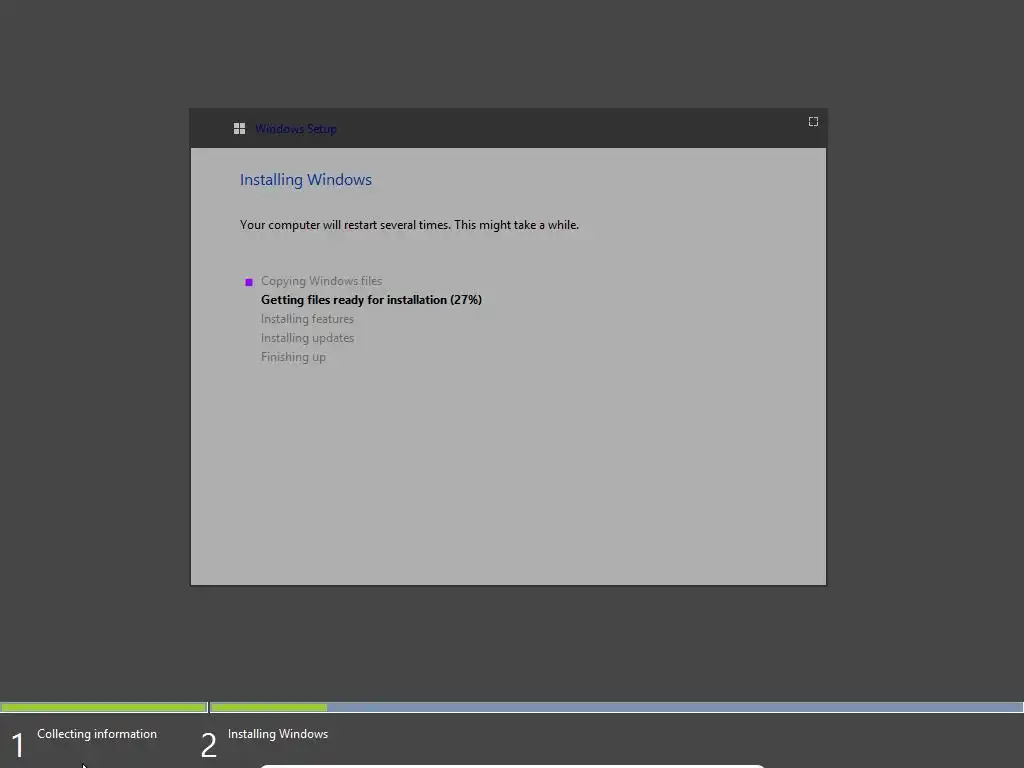Click the restart notice sentence
This screenshot has width=1024, height=768.
[409, 225]
